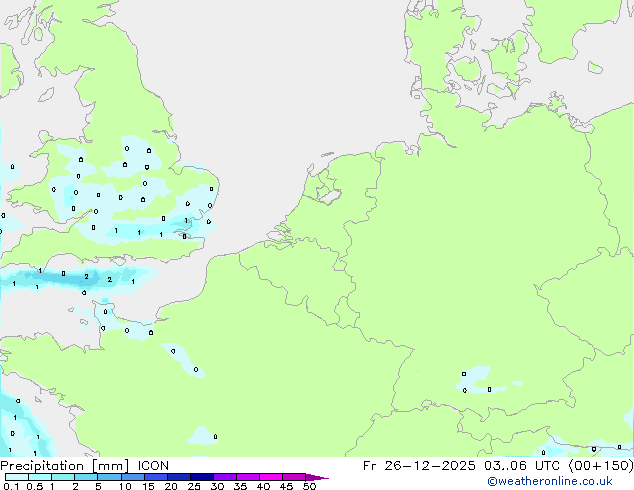The image size is (634, 490).
Task: Click the 25–30 mm legend color box
Action: (x=201, y=477)
